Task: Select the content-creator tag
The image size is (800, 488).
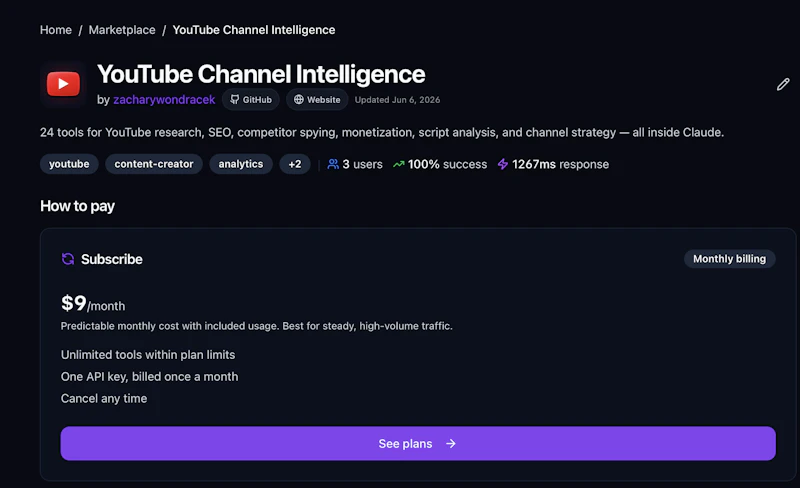Action: click(154, 164)
